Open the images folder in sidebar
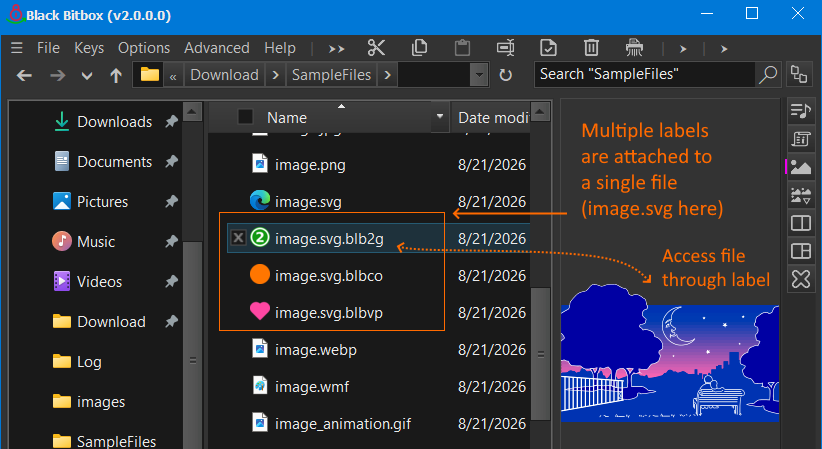Image resolution: width=822 pixels, height=449 pixels. tap(101, 401)
